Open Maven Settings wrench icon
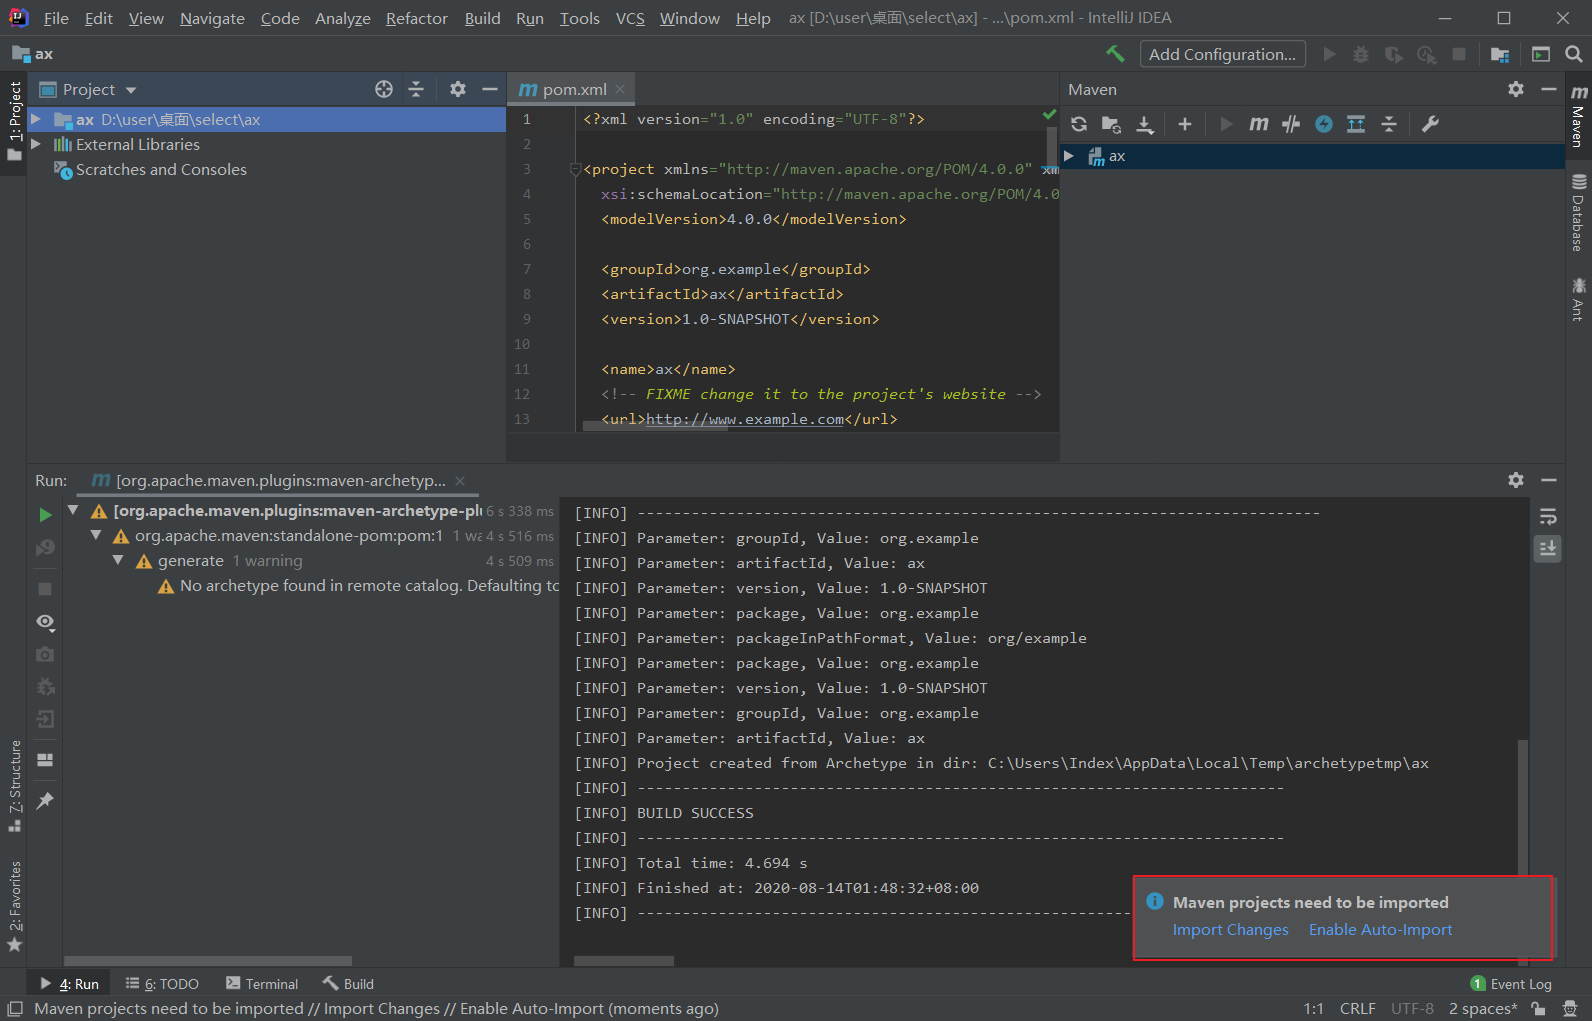The width and height of the screenshot is (1592, 1021). (x=1431, y=124)
